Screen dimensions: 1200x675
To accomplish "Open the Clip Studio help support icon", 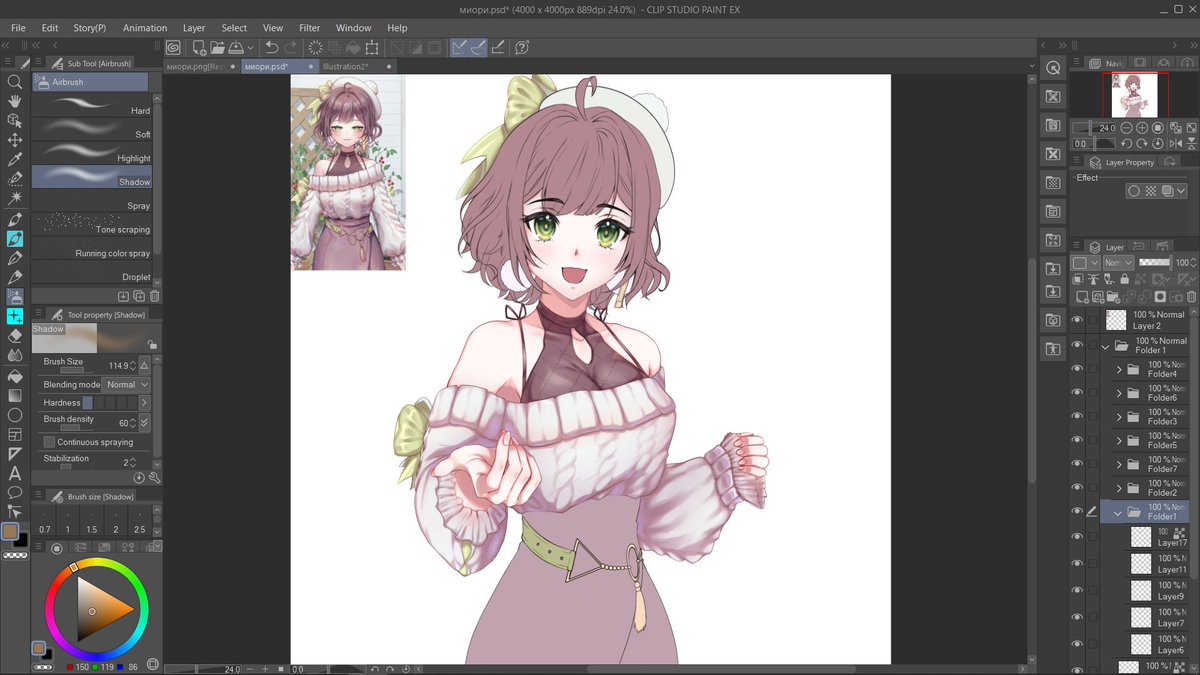I will click(x=522, y=47).
